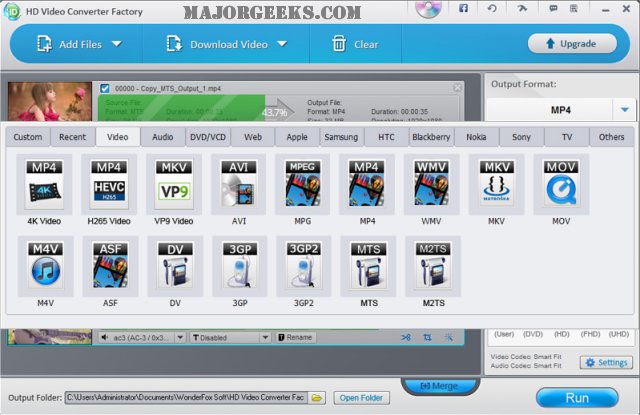The width and height of the screenshot is (640, 415).
Task: Select the DV camcorder format
Action: click(175, 266)
